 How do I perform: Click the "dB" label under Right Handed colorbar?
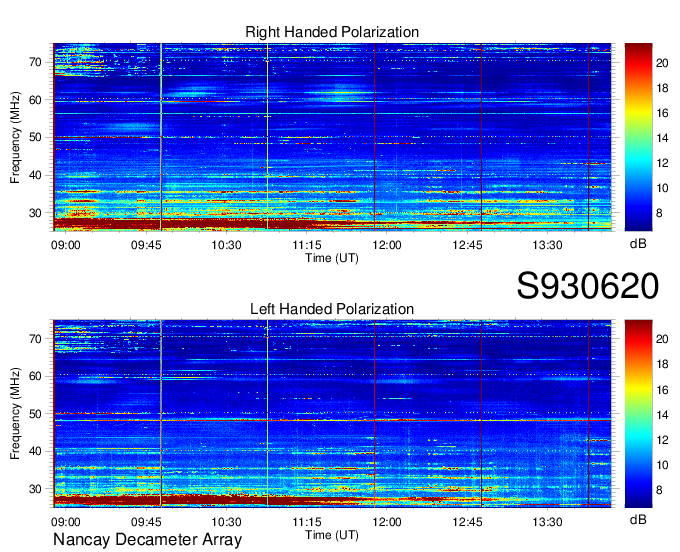coord(638,244)
